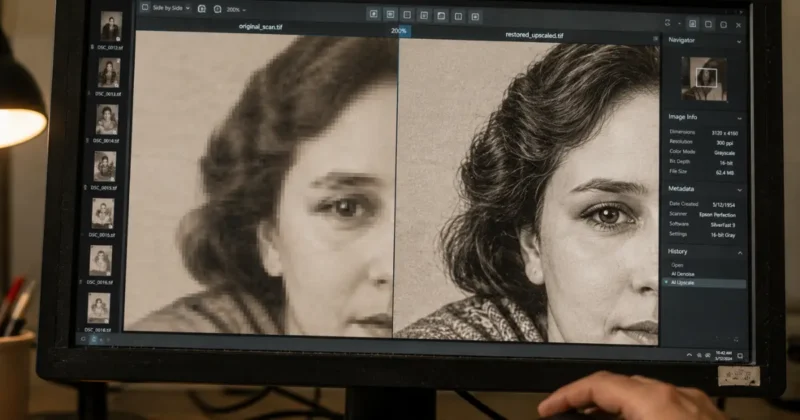
Task: Click the 16-bit Gray settings value
Action: (x=723, y=235)
